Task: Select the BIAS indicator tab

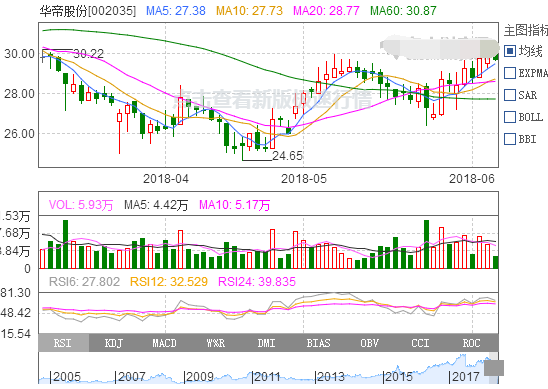Action: [318, 343]
